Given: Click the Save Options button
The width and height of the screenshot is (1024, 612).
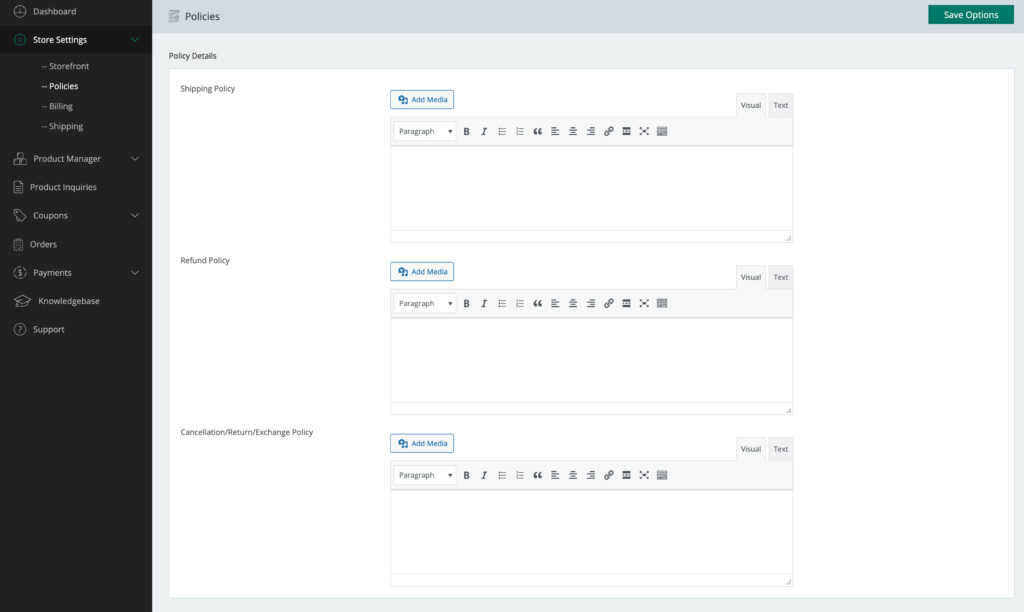Looking at the screenshot, I should tap(970, 15).
